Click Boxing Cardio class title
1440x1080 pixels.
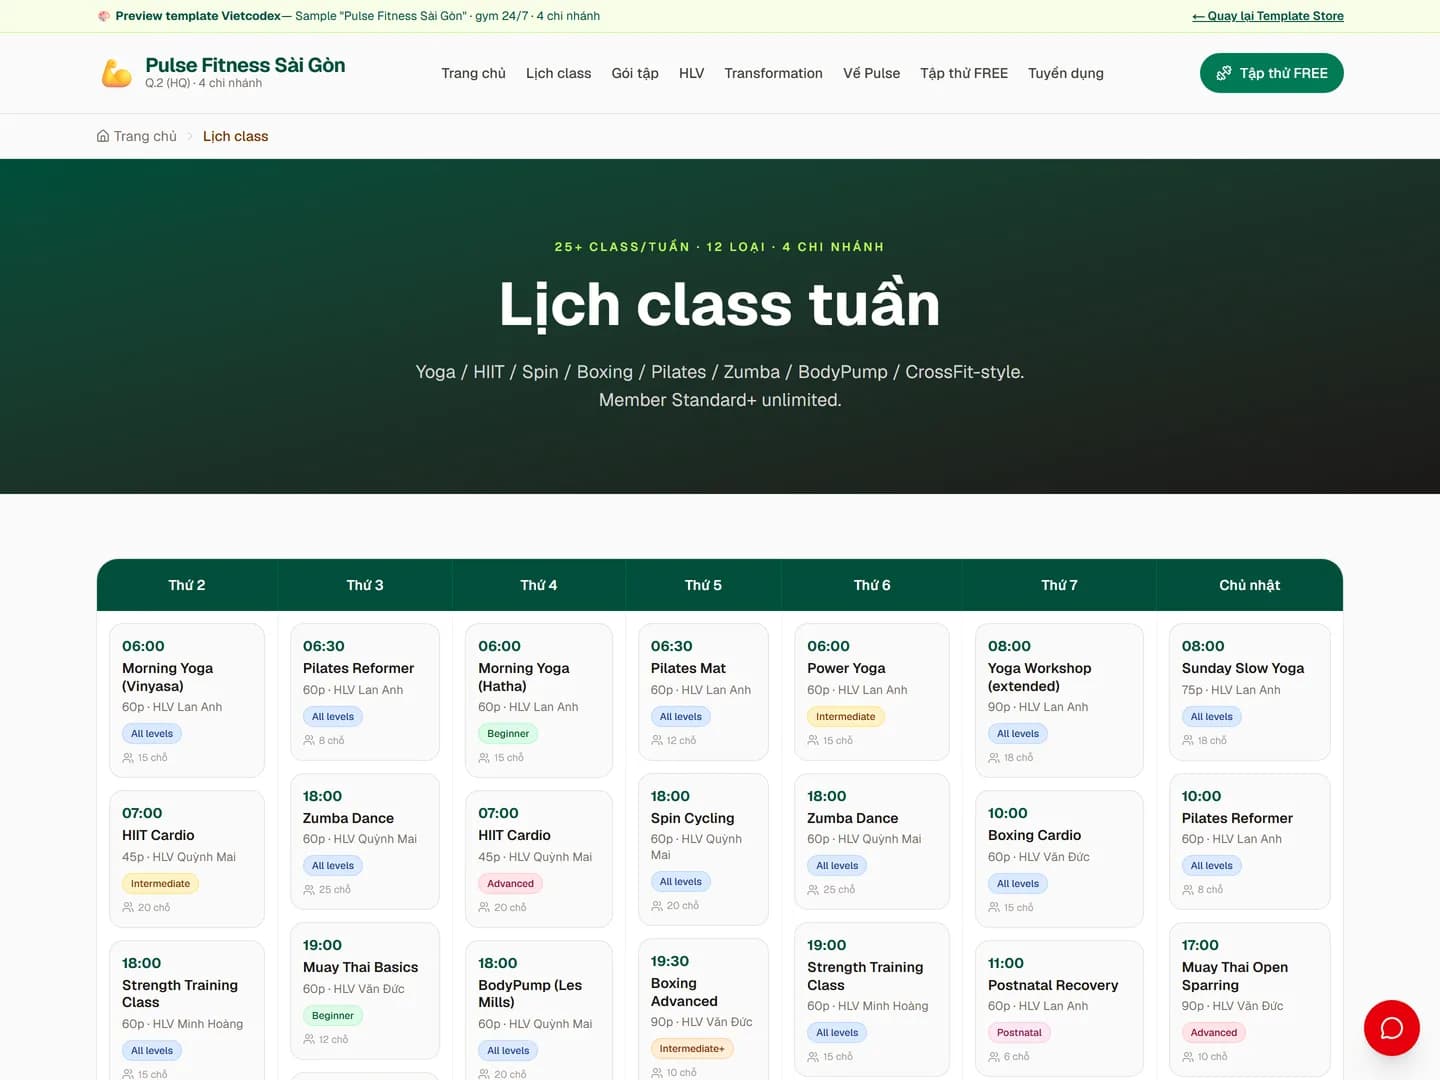point(1034,835)
